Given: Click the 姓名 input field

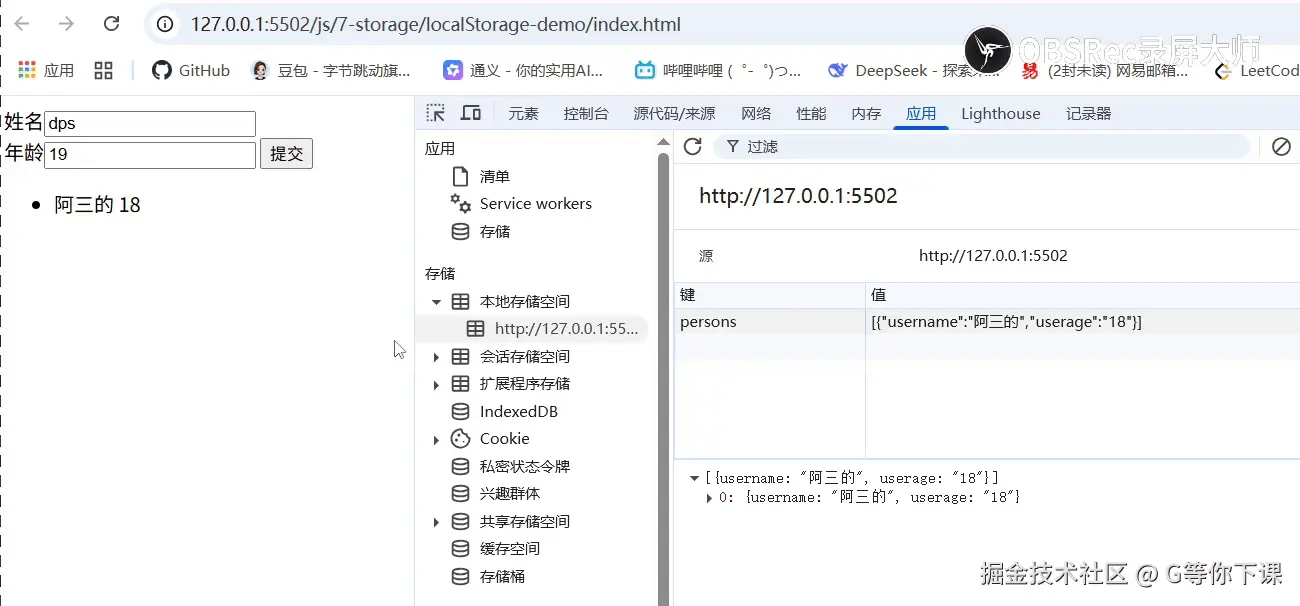Looking at the screenshot, I should 150,124.
